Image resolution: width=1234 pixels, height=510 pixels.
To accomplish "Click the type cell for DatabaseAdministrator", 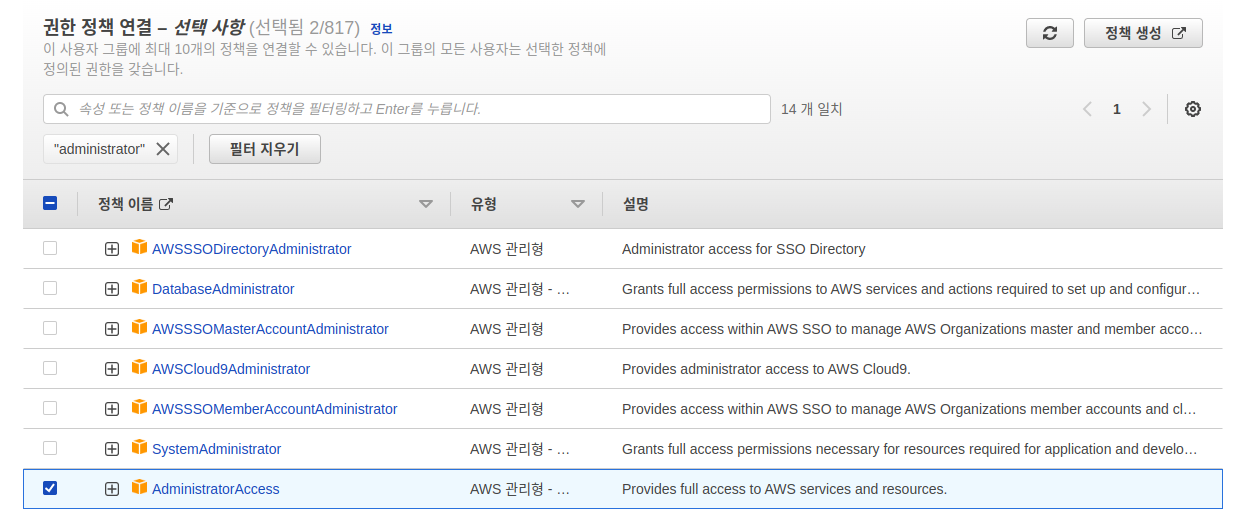I will click(520, 289).
